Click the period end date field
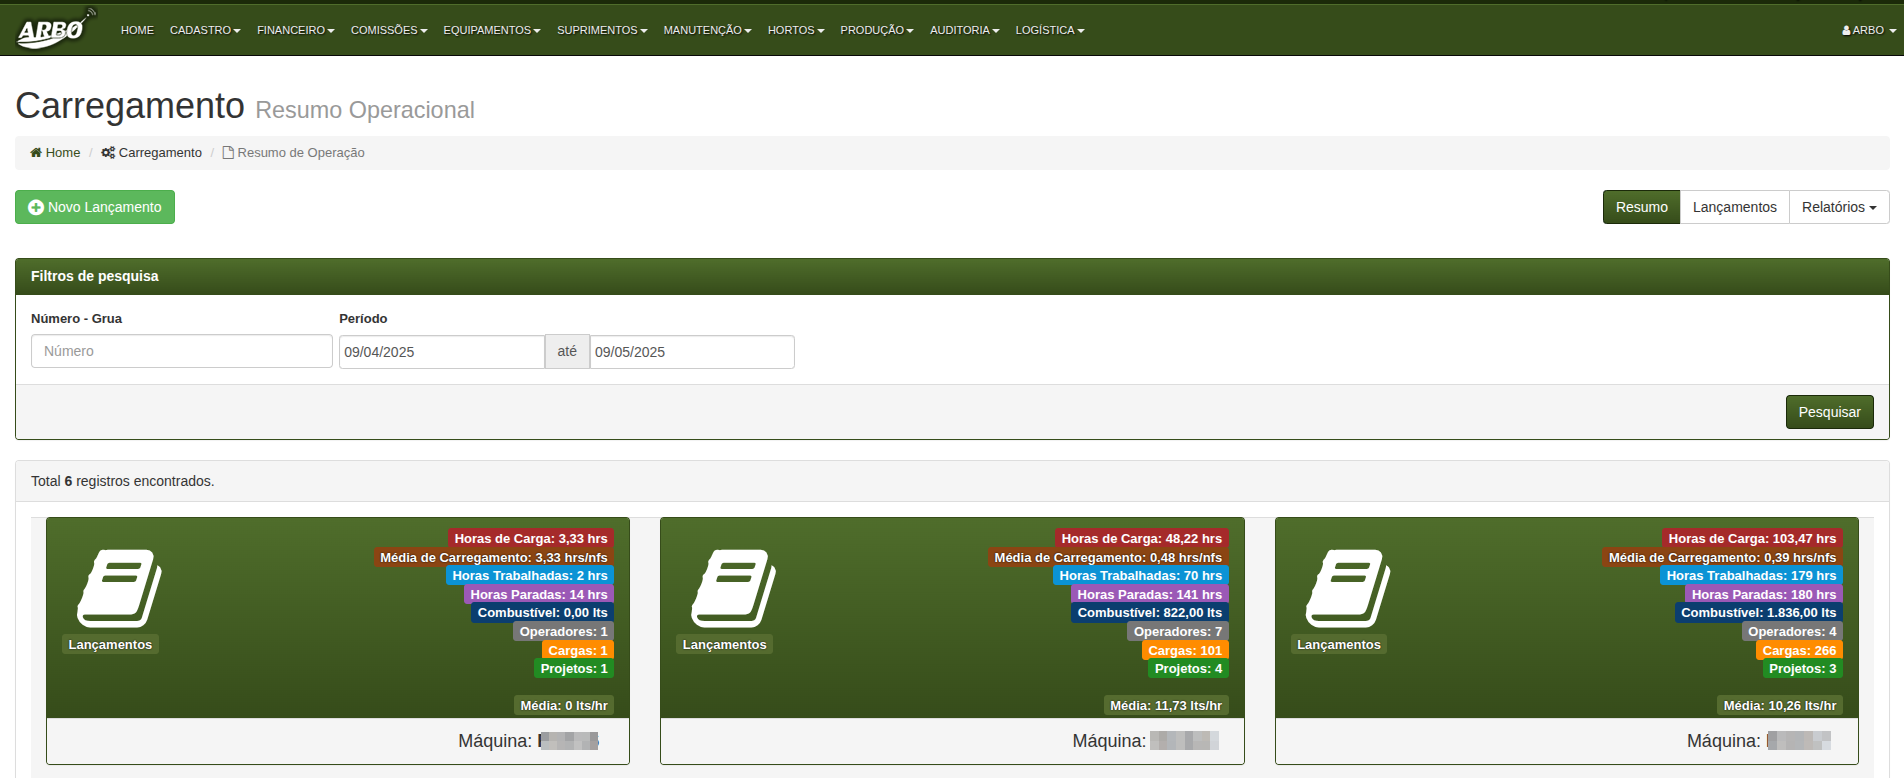Viewport: 1904px width, 778px height. tap(692, 352)
